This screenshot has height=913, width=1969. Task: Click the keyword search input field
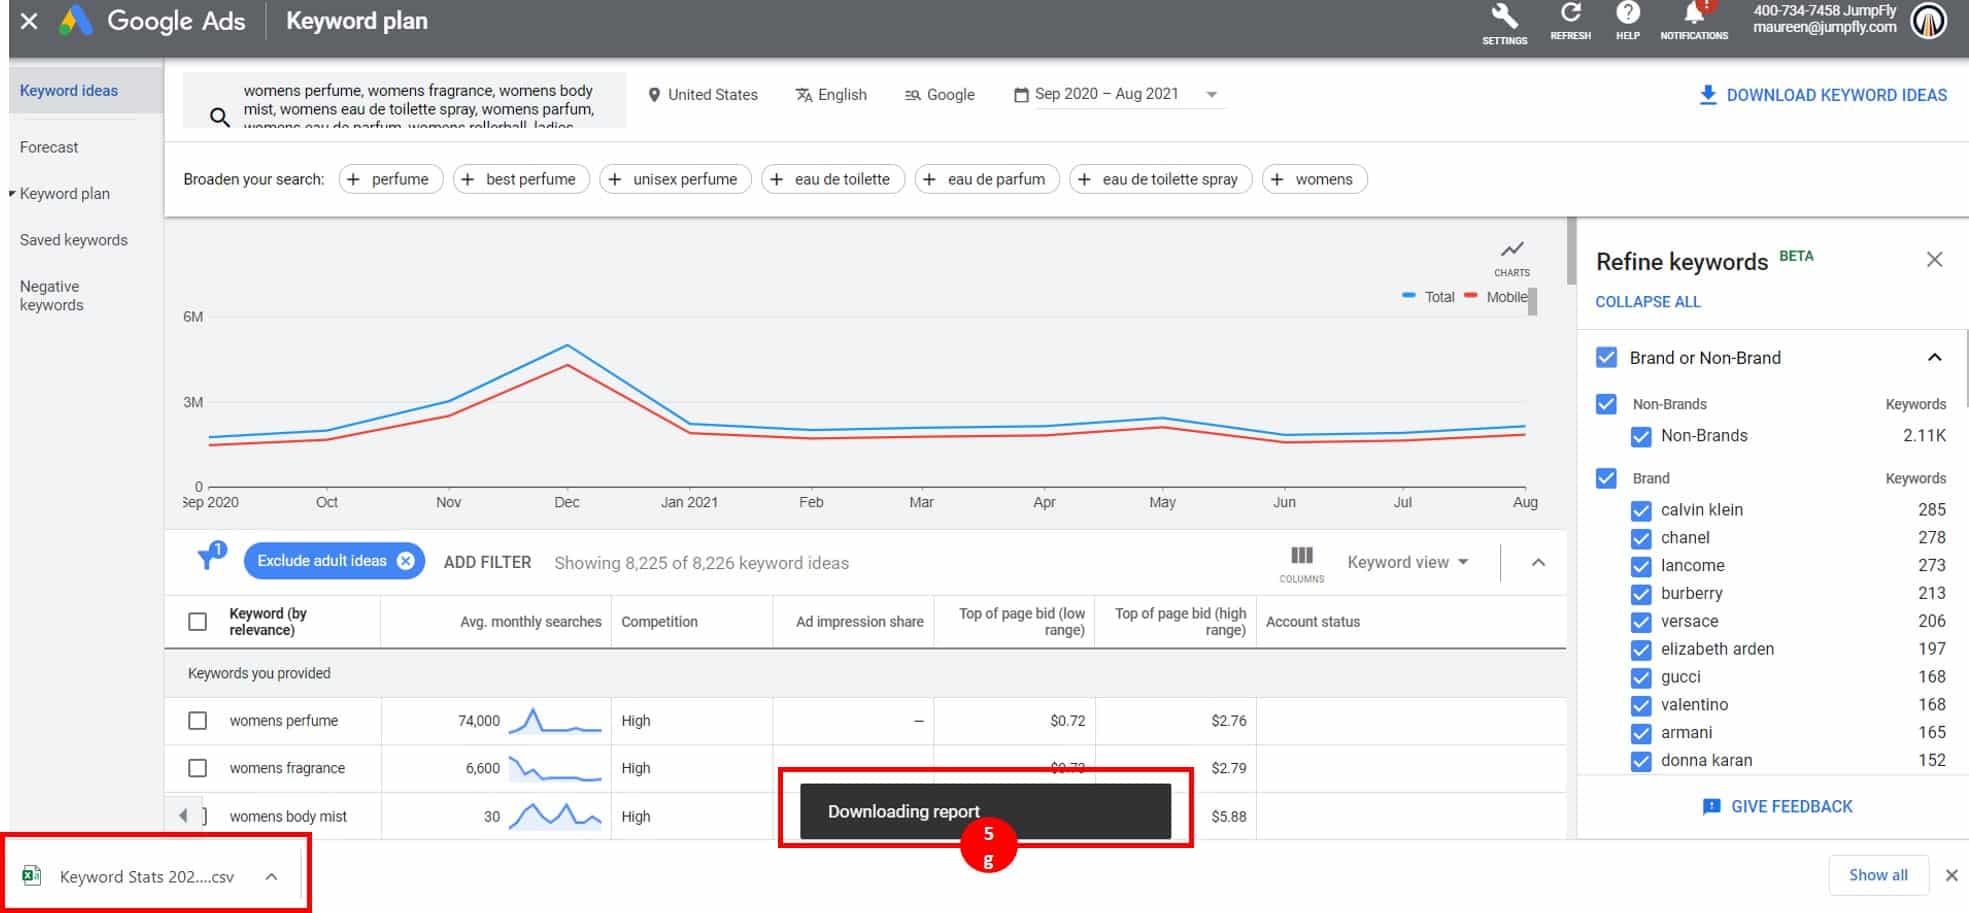(x=404, y=100)
